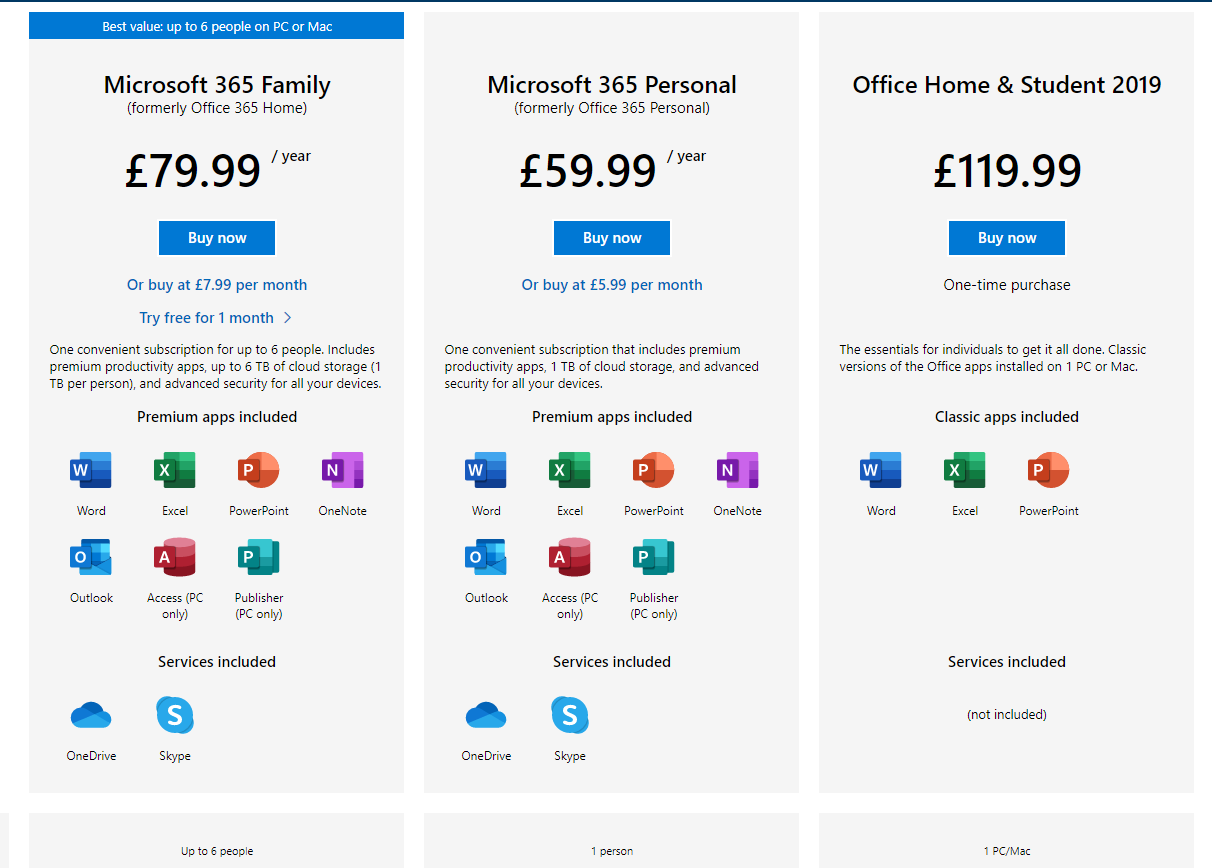Click the Excel icon under Microsoft 365 Family
The width and height of the screenshot is (1212, 868).
175,470
